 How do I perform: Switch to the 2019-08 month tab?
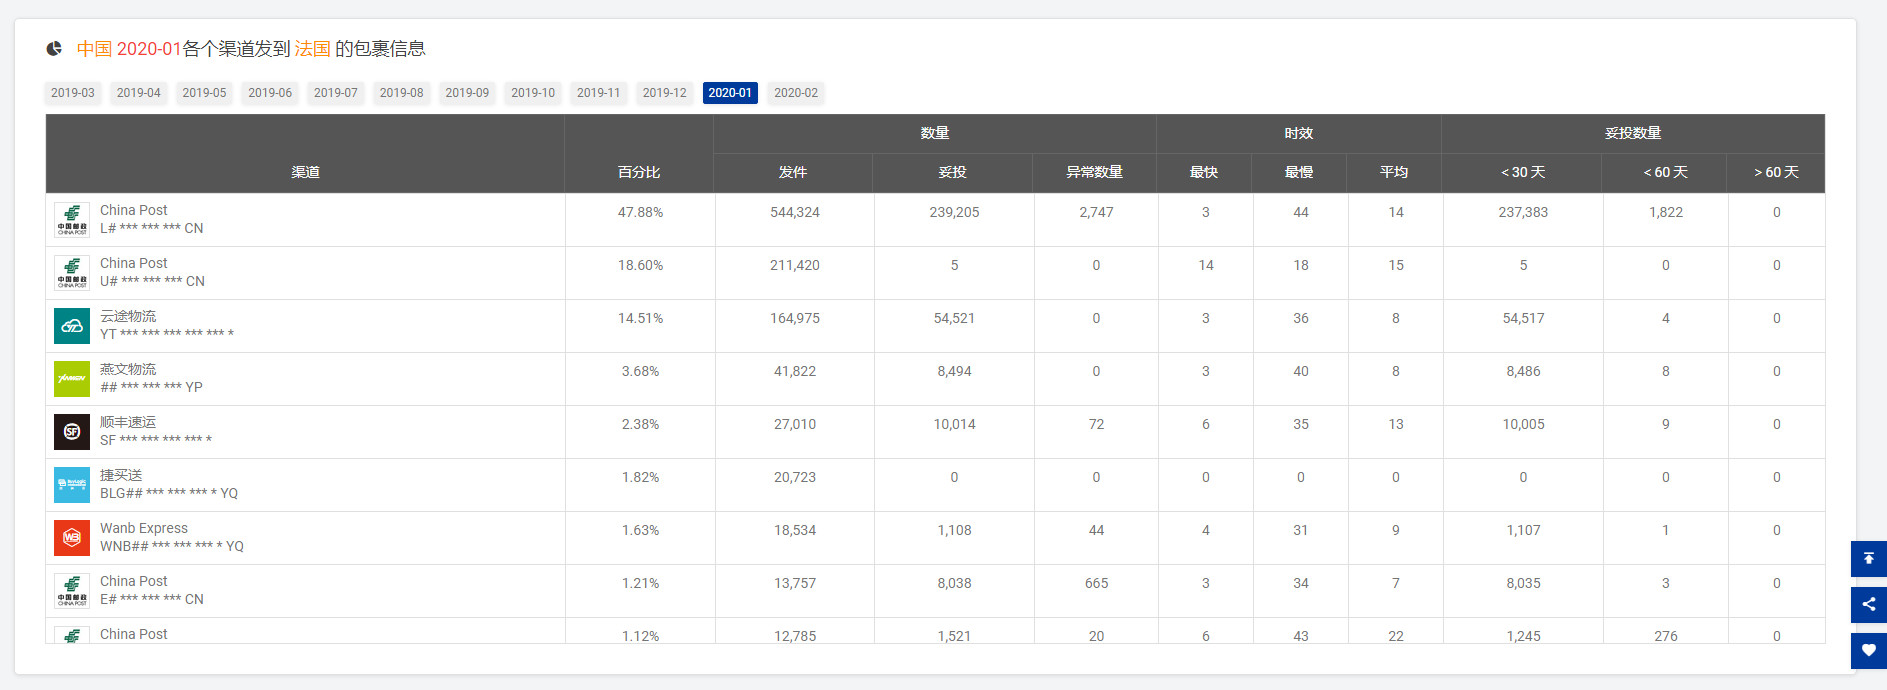[402, 93]
